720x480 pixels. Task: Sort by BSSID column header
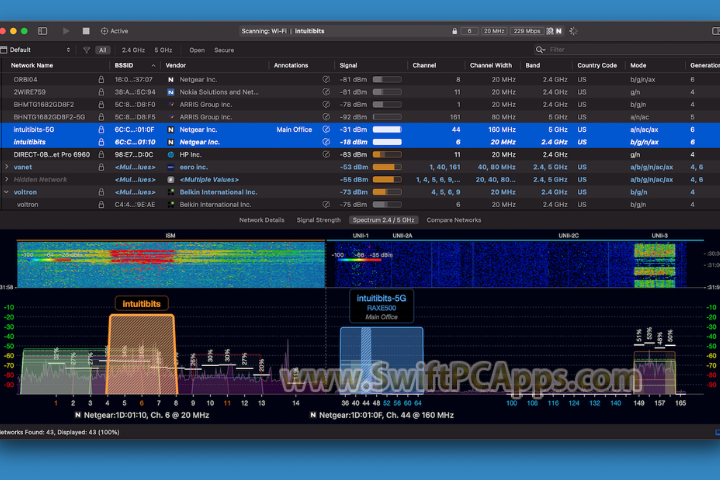coord(124,65)
